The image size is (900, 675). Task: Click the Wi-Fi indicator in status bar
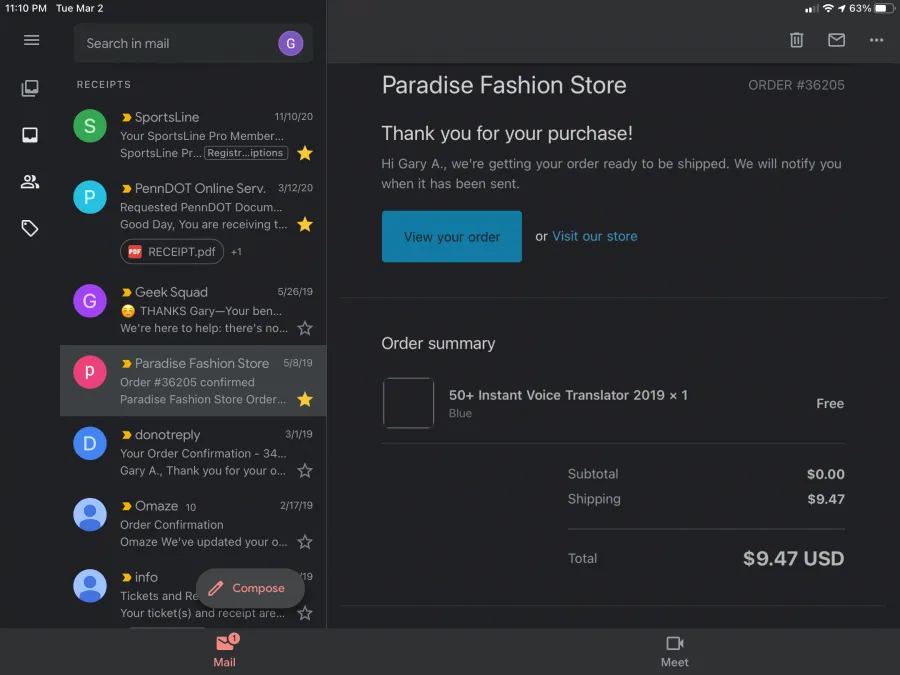[x=828, y=9]
